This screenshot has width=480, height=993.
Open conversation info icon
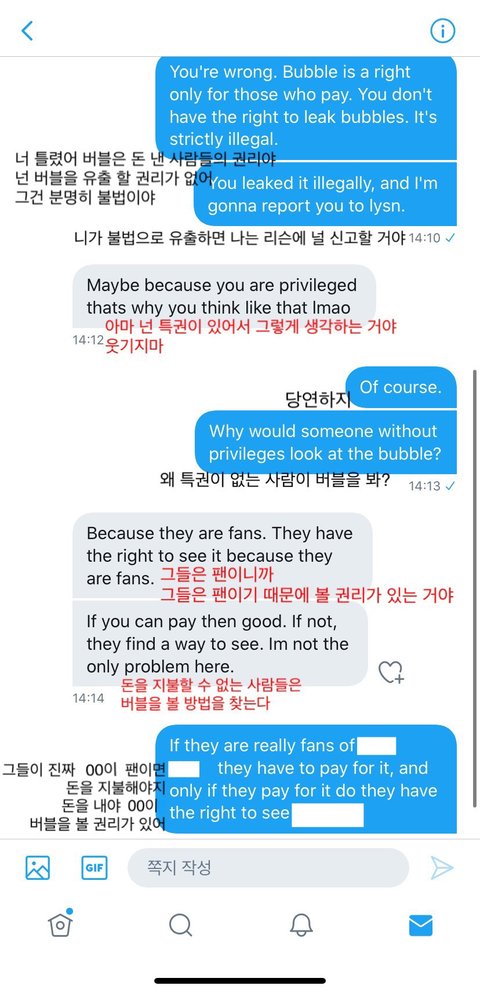[x=443, y=30]
